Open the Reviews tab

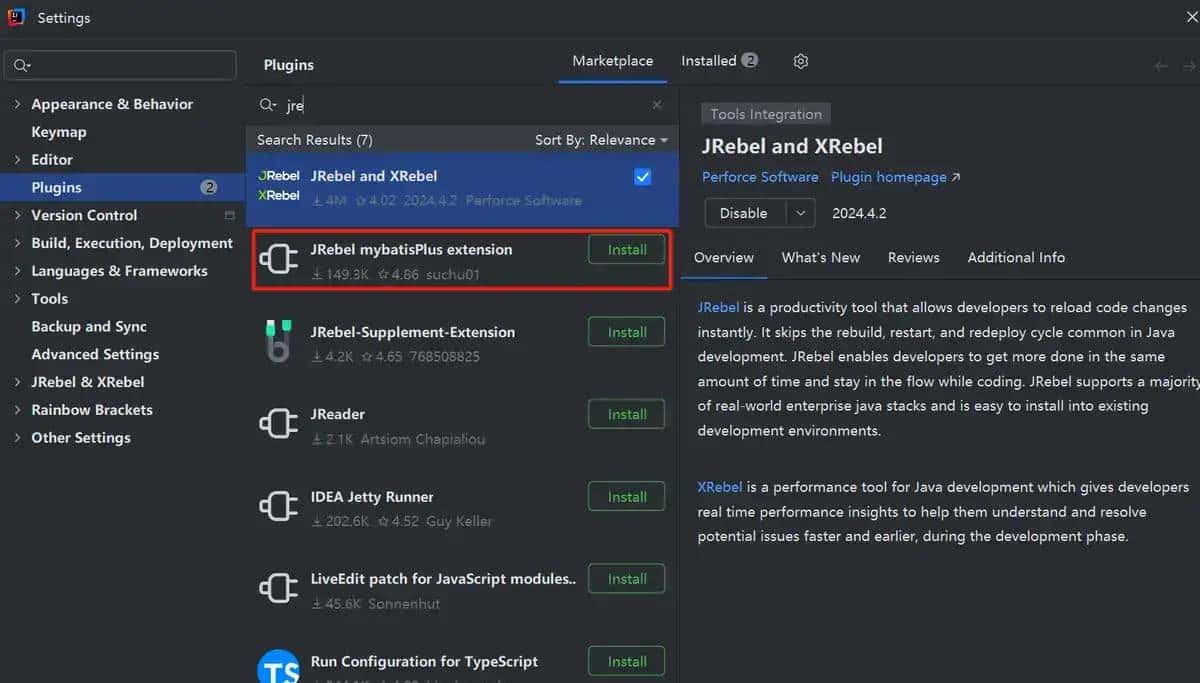pos(913,258)
